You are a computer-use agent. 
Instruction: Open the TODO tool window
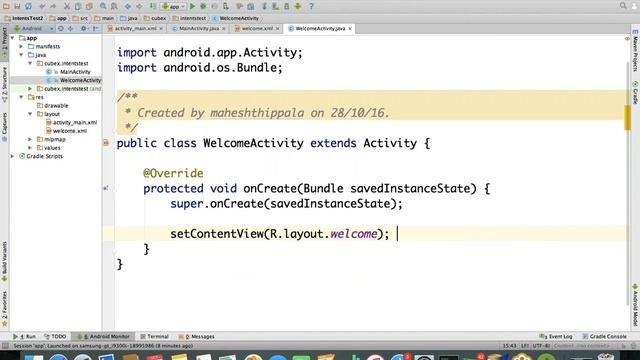[55, 337]
